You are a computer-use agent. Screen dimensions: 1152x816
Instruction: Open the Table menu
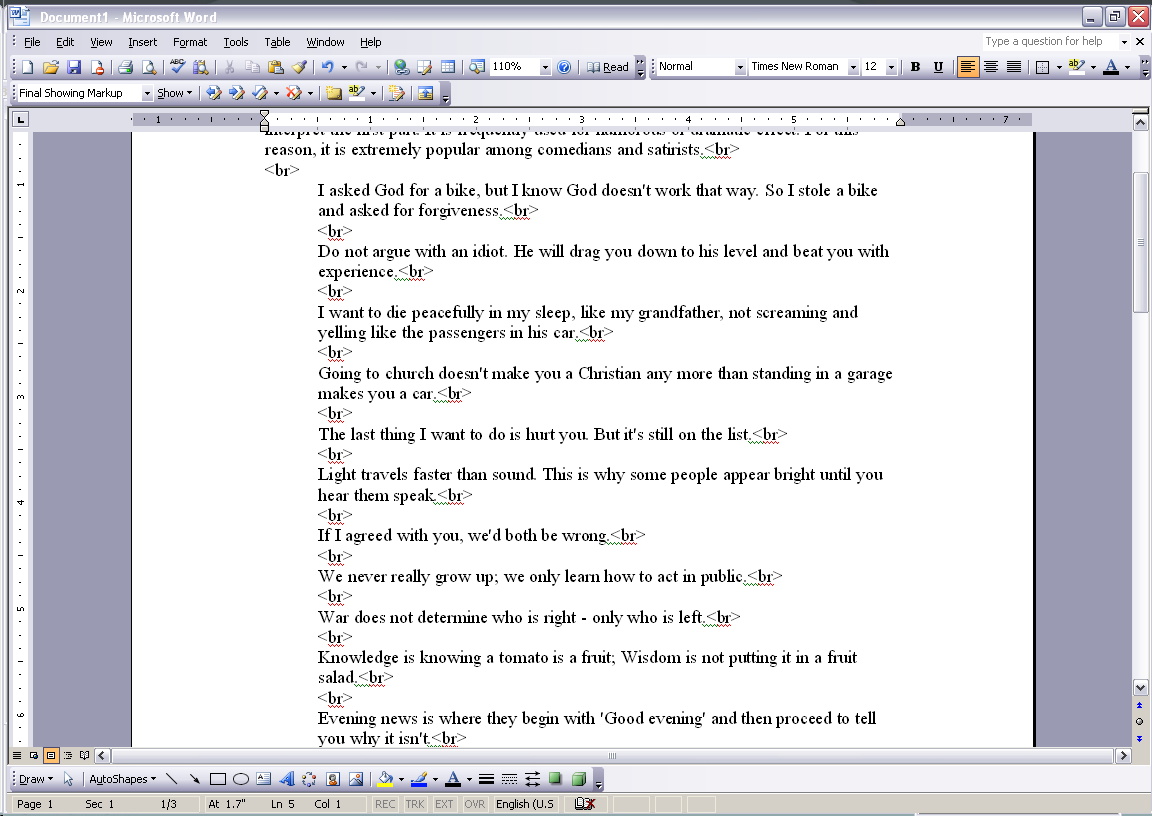click(x=277, y=42)
